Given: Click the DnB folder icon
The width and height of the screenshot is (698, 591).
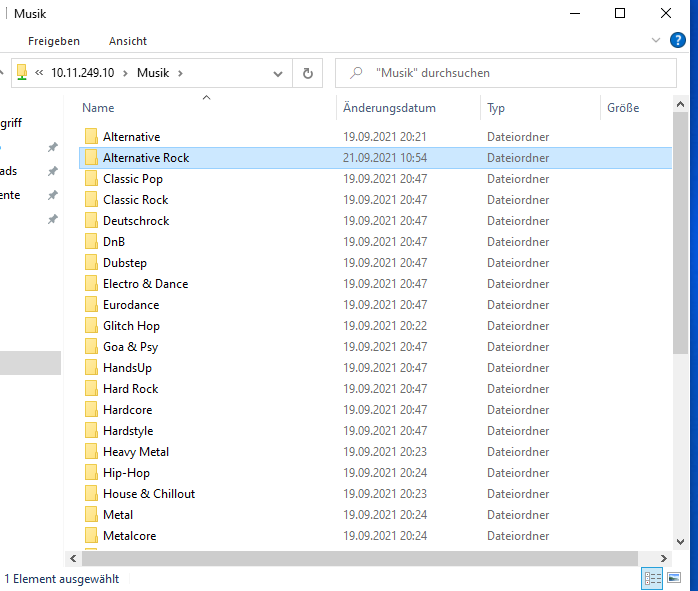Looking at the screenshot, I should [x=91, y=242].
